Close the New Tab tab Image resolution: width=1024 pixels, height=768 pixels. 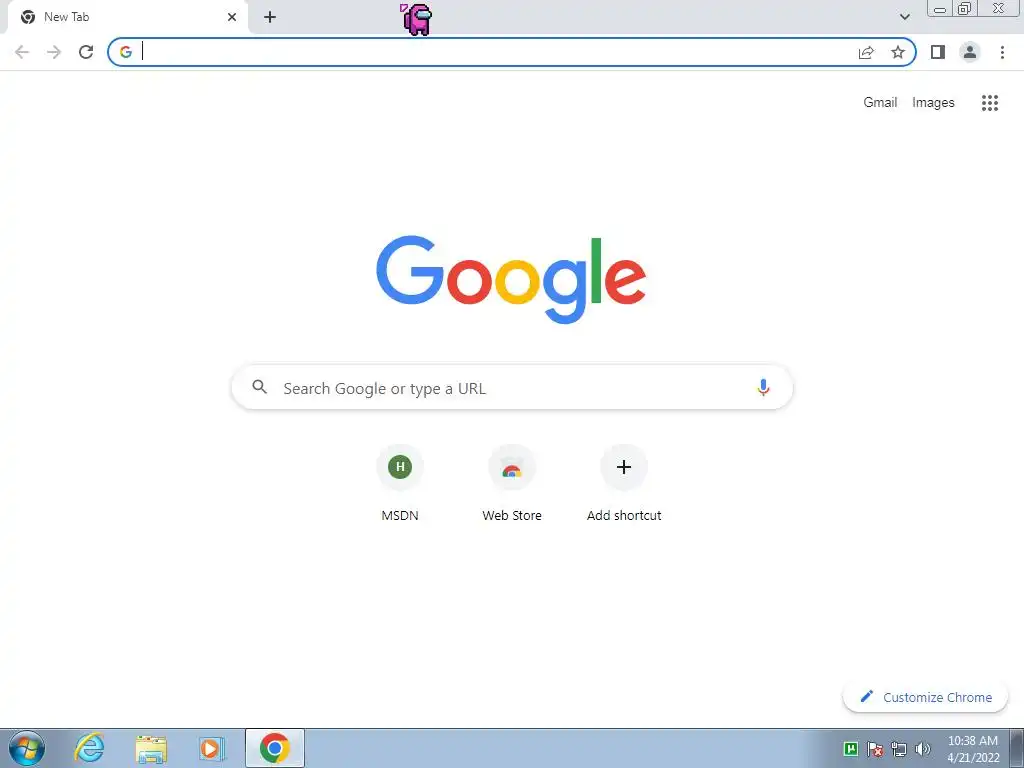(x=232, y=17)
